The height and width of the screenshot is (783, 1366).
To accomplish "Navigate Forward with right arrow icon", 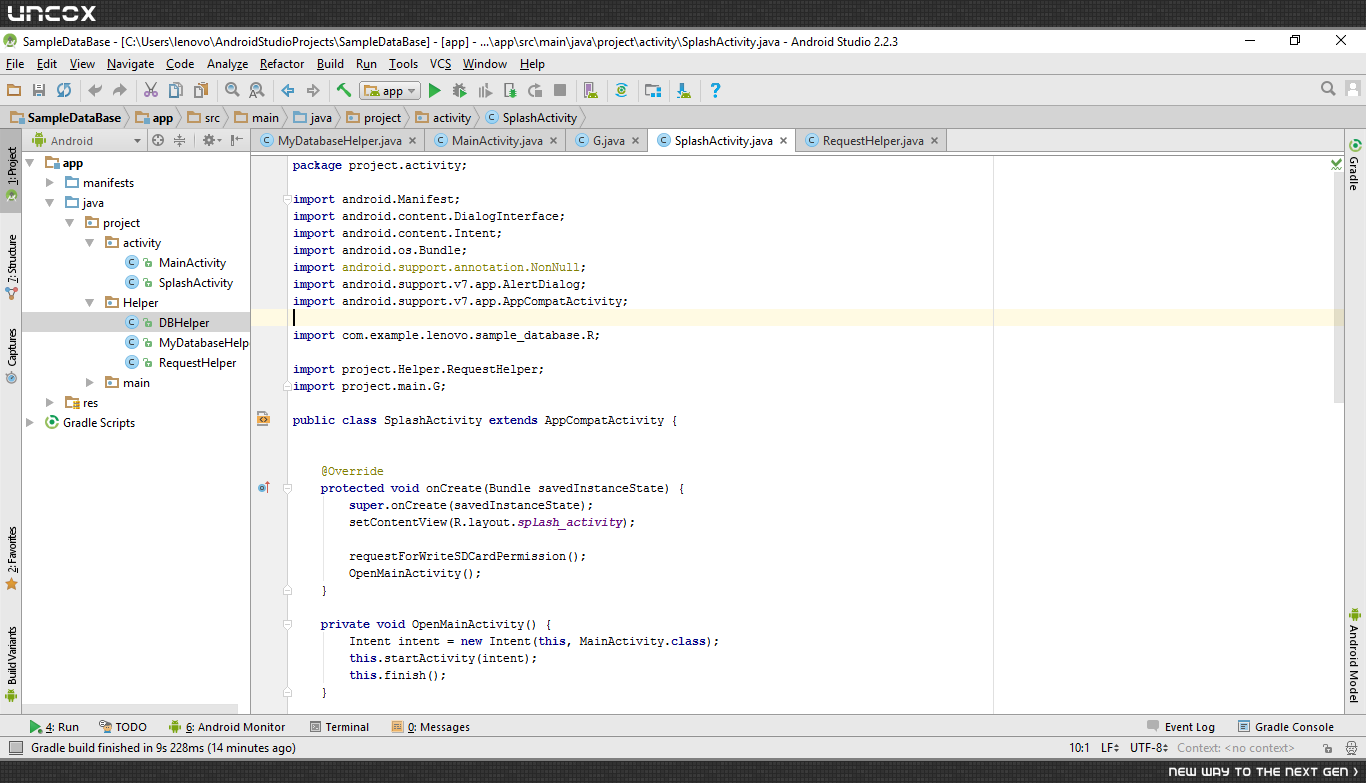I will tap(313, 90).
